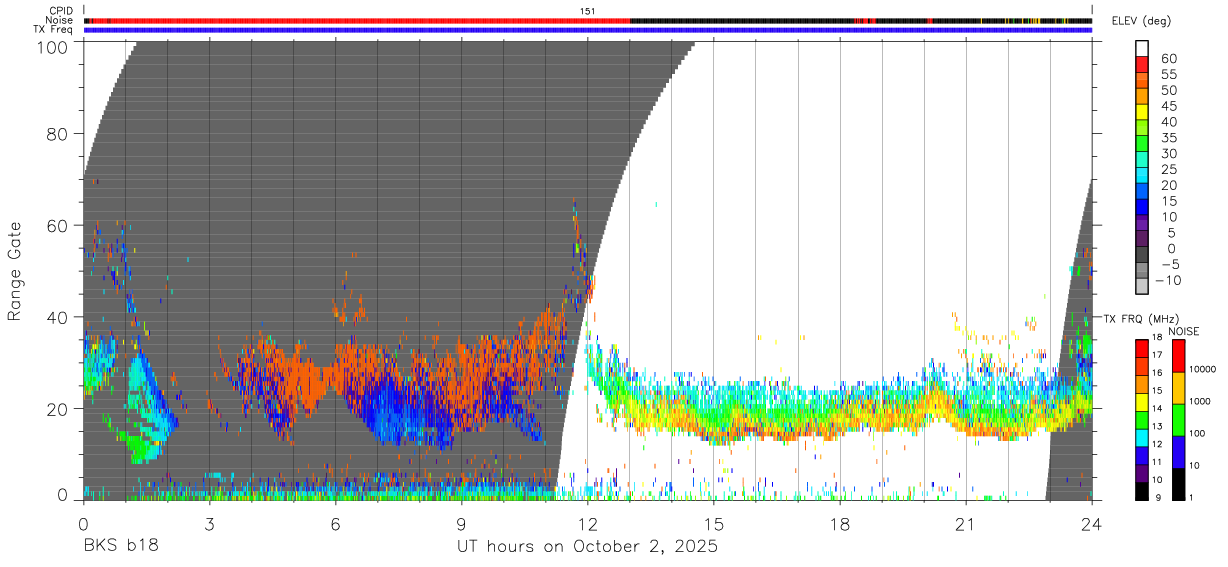Select yellow noise swatch between 1000 and 10000

pos(1179,388)
